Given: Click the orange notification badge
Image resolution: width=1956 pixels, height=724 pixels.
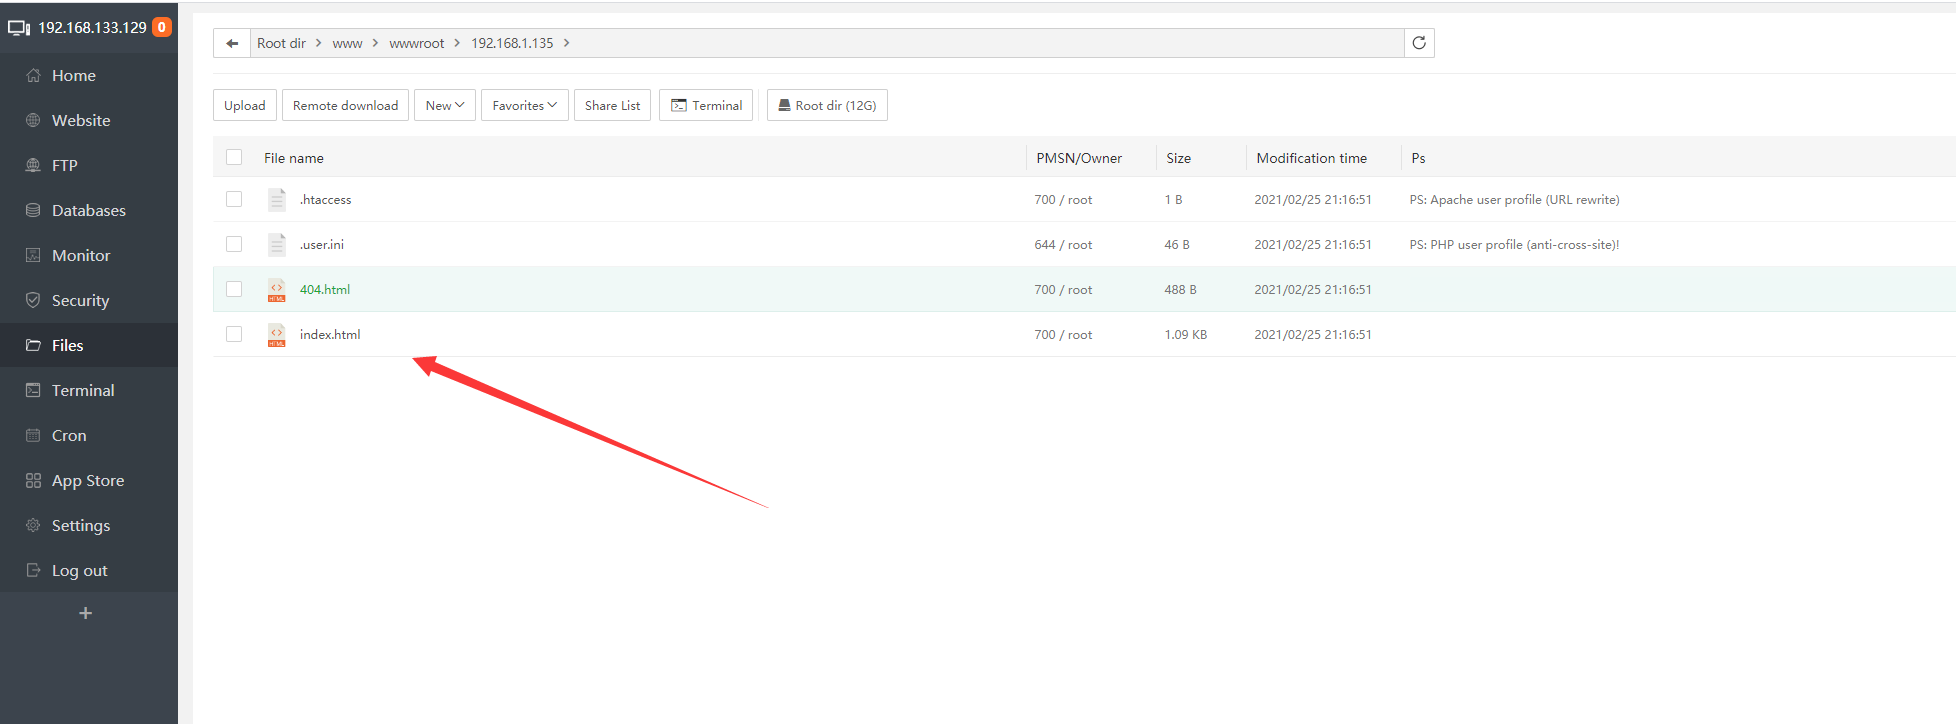Looking at the screenshot, I should coord(161,27).
